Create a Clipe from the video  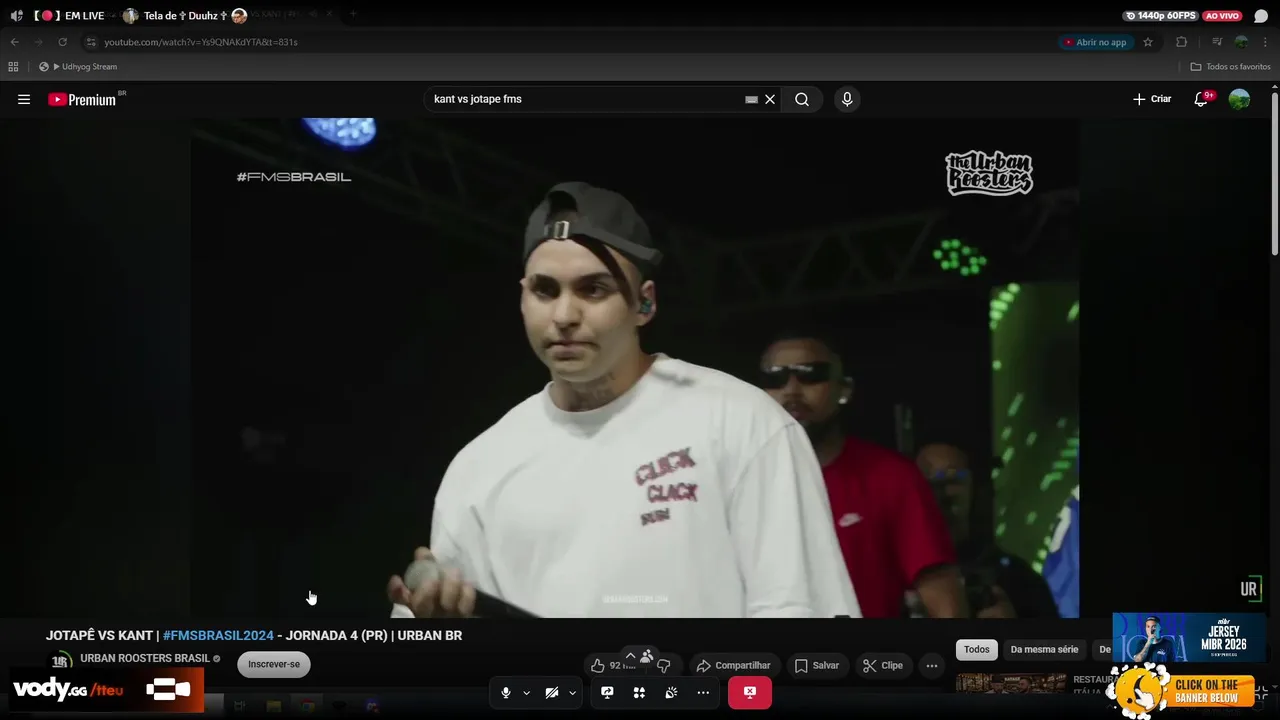click(x=883, y=665)
